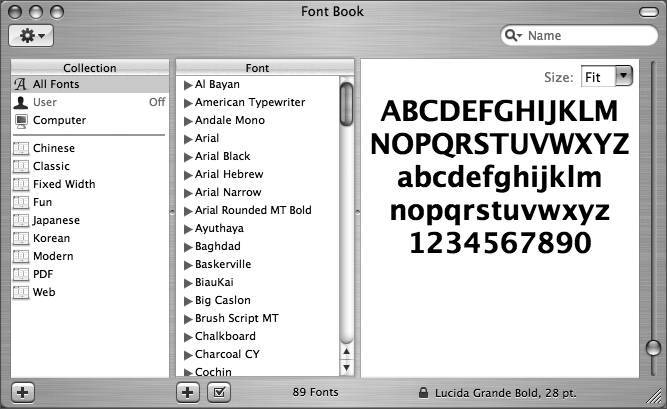Viewport: 667px width, 409px height.
Task: Expand the American Typewriter font family
Action: [x=188, y=103]
